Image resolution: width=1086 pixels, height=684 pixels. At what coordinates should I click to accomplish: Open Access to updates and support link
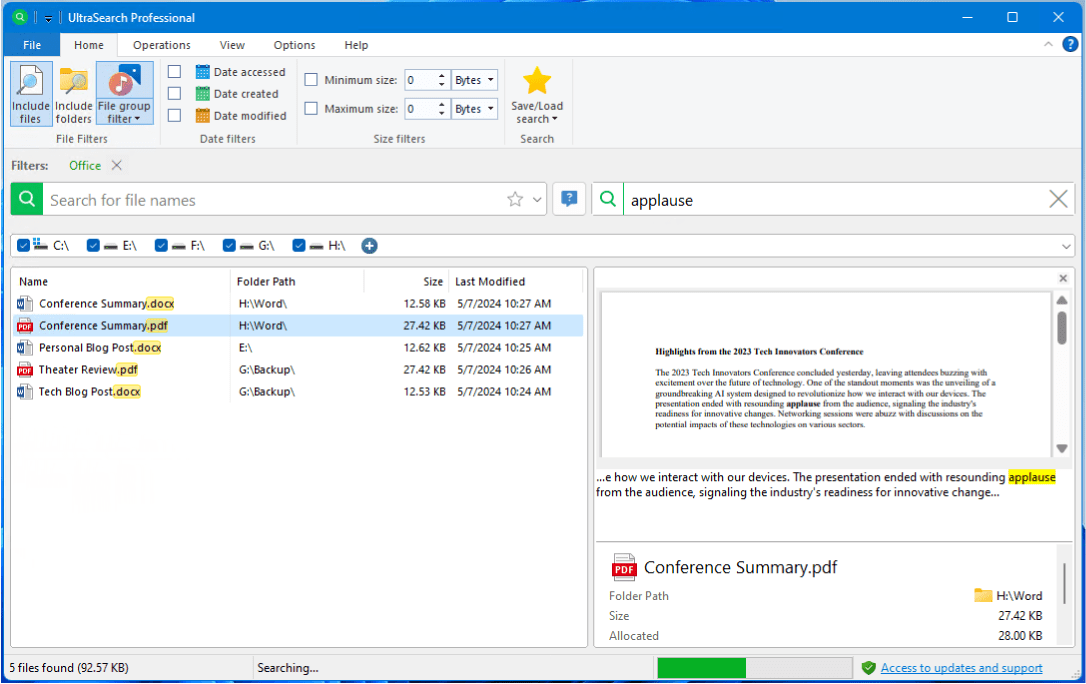pyautogui.click(x=961, y=668)
